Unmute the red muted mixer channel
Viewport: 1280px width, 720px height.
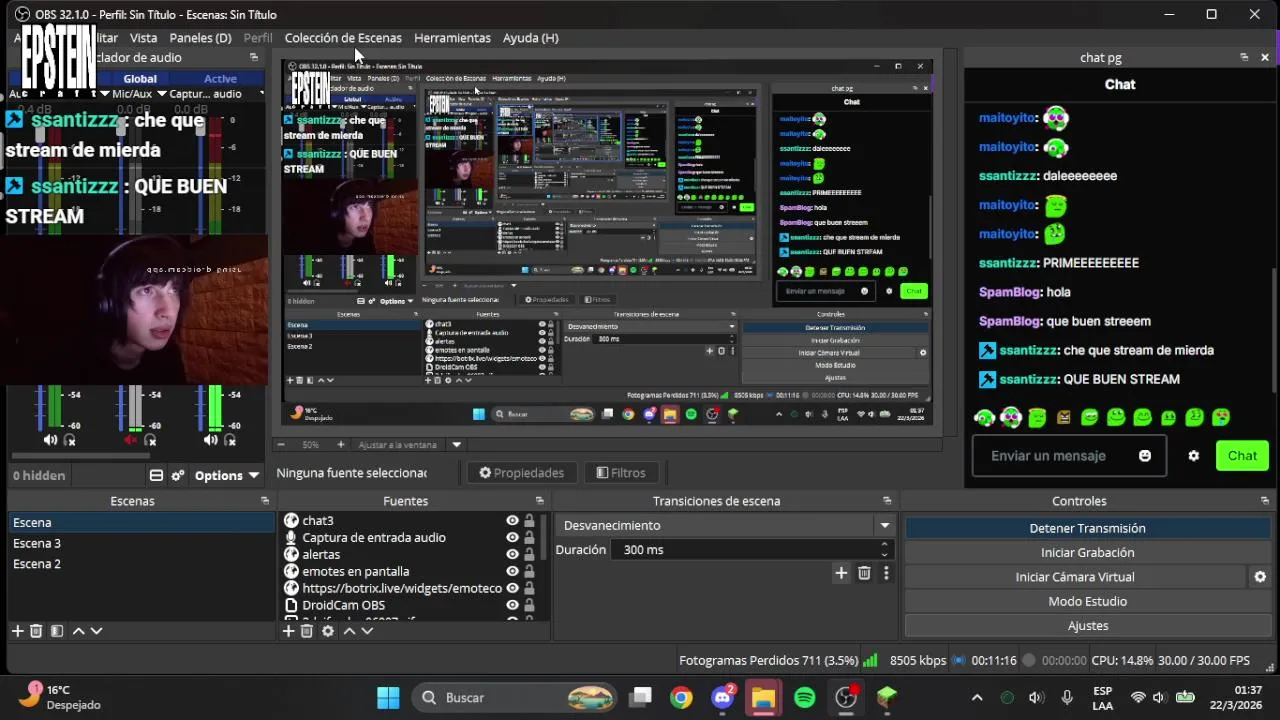point(130,440)
